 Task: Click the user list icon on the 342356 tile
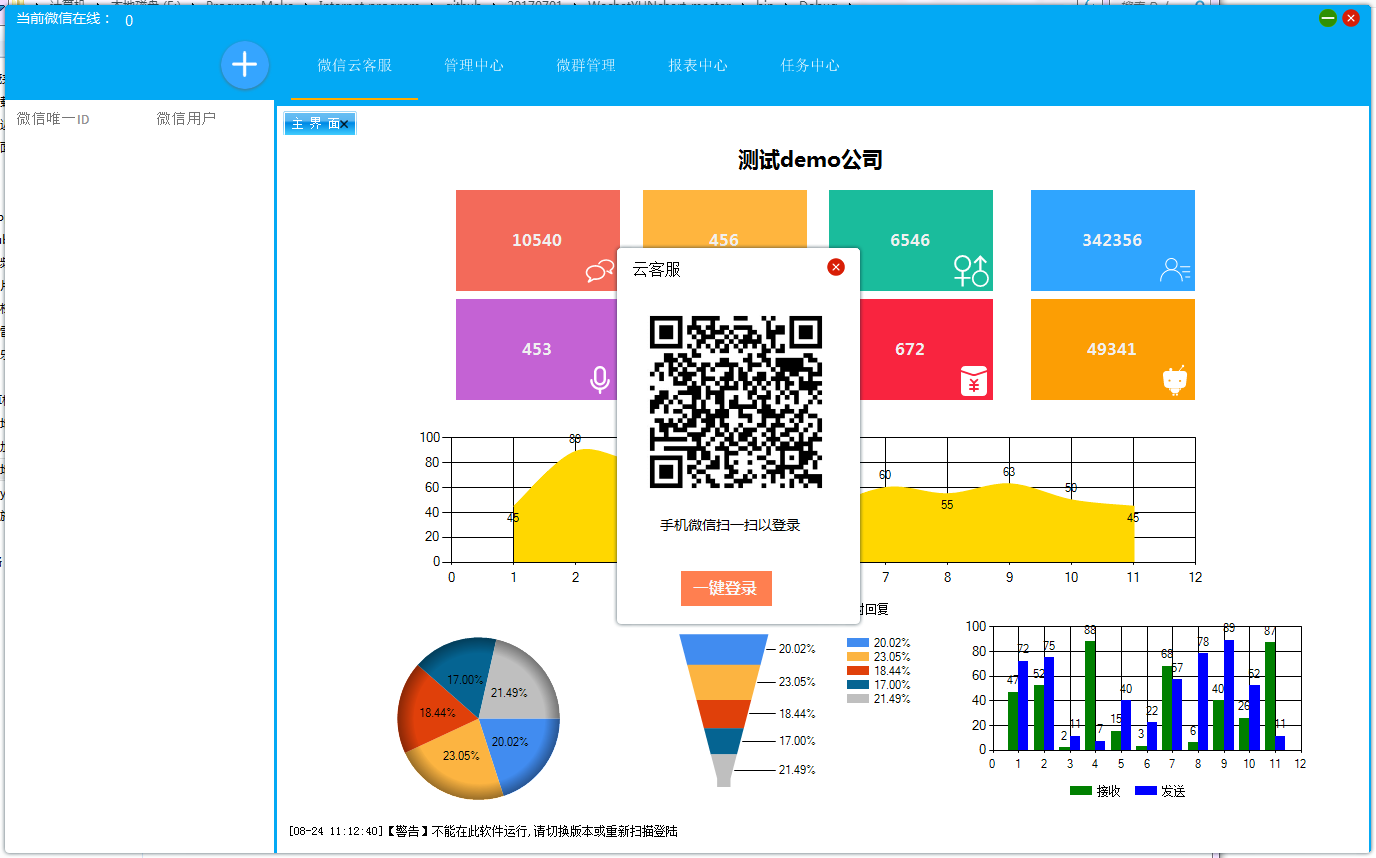coord(1175,270)
